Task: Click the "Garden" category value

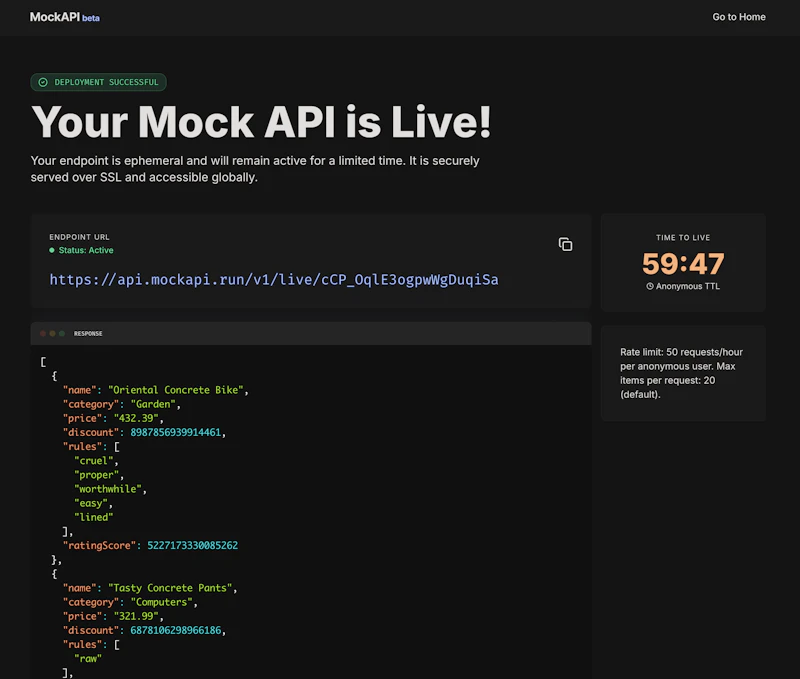Action: click(153, 404)
